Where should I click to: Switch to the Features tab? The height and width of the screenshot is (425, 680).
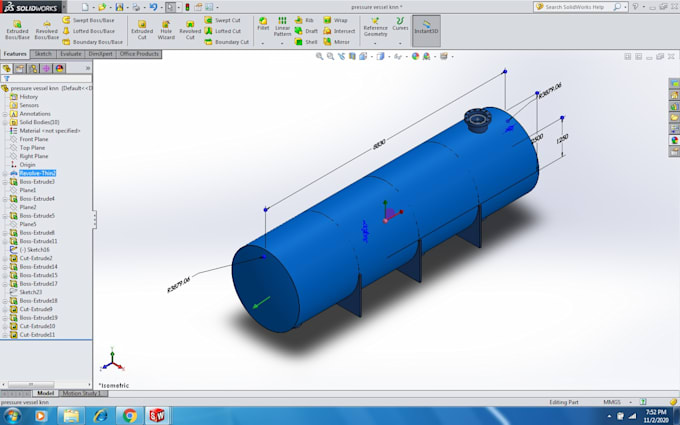[x=15, y=54]
